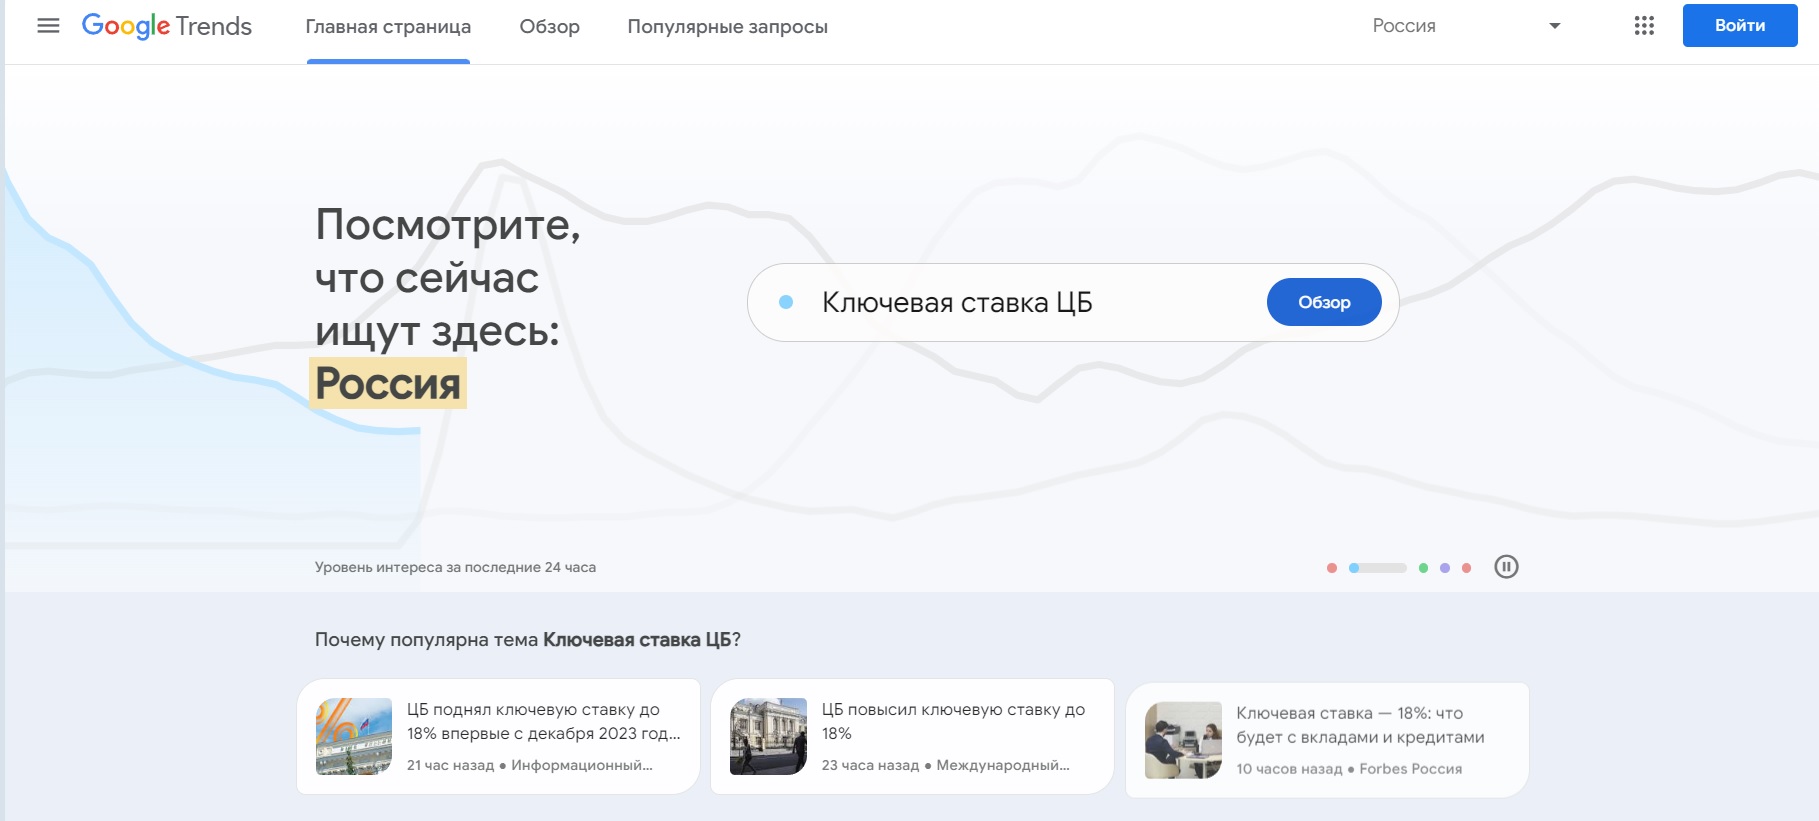
Task: Select the active blue carousel indicator
Action: [1377, 568]
